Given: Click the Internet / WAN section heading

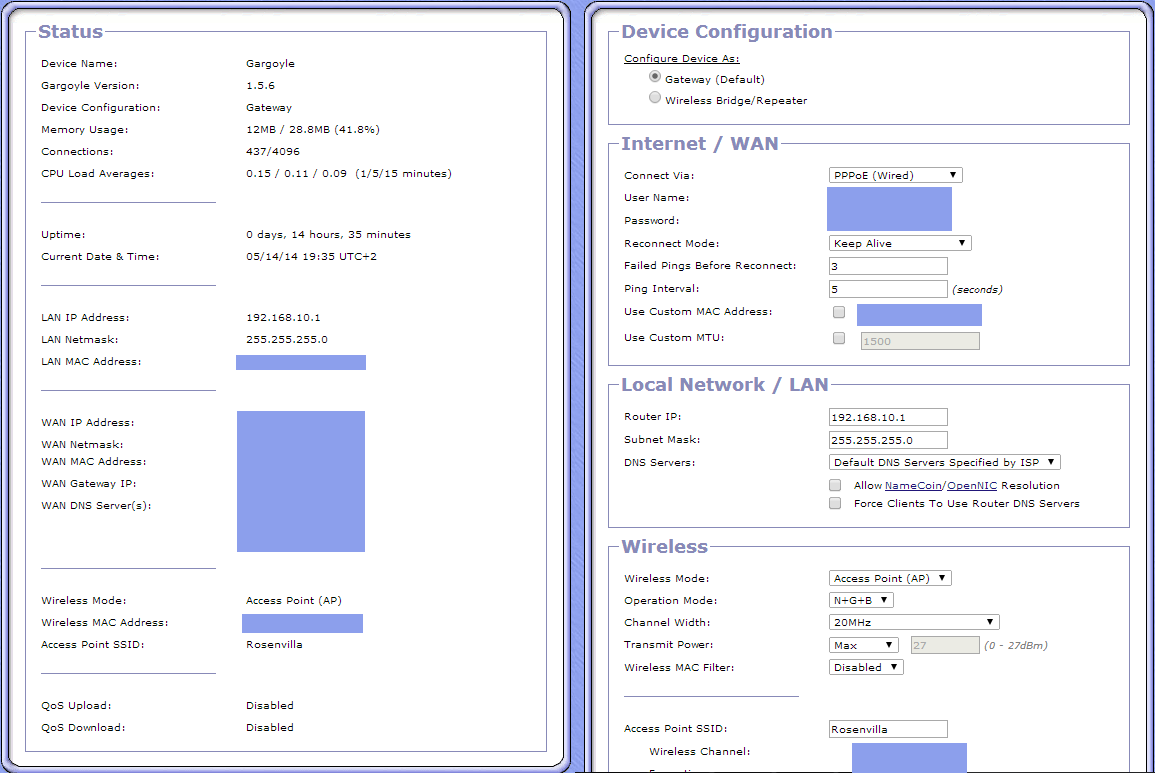Looking at the screenshot, I should coord(700,144).
